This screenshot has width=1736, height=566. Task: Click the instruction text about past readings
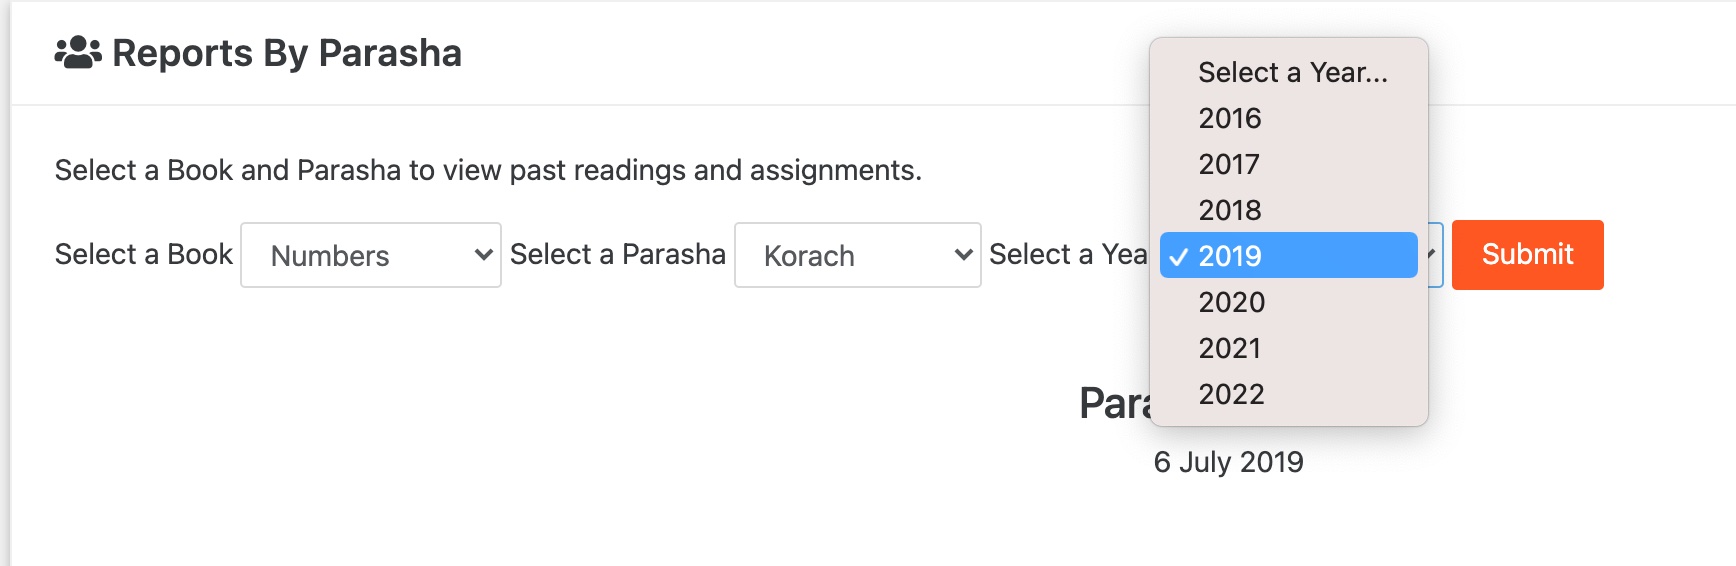(488, 170)
